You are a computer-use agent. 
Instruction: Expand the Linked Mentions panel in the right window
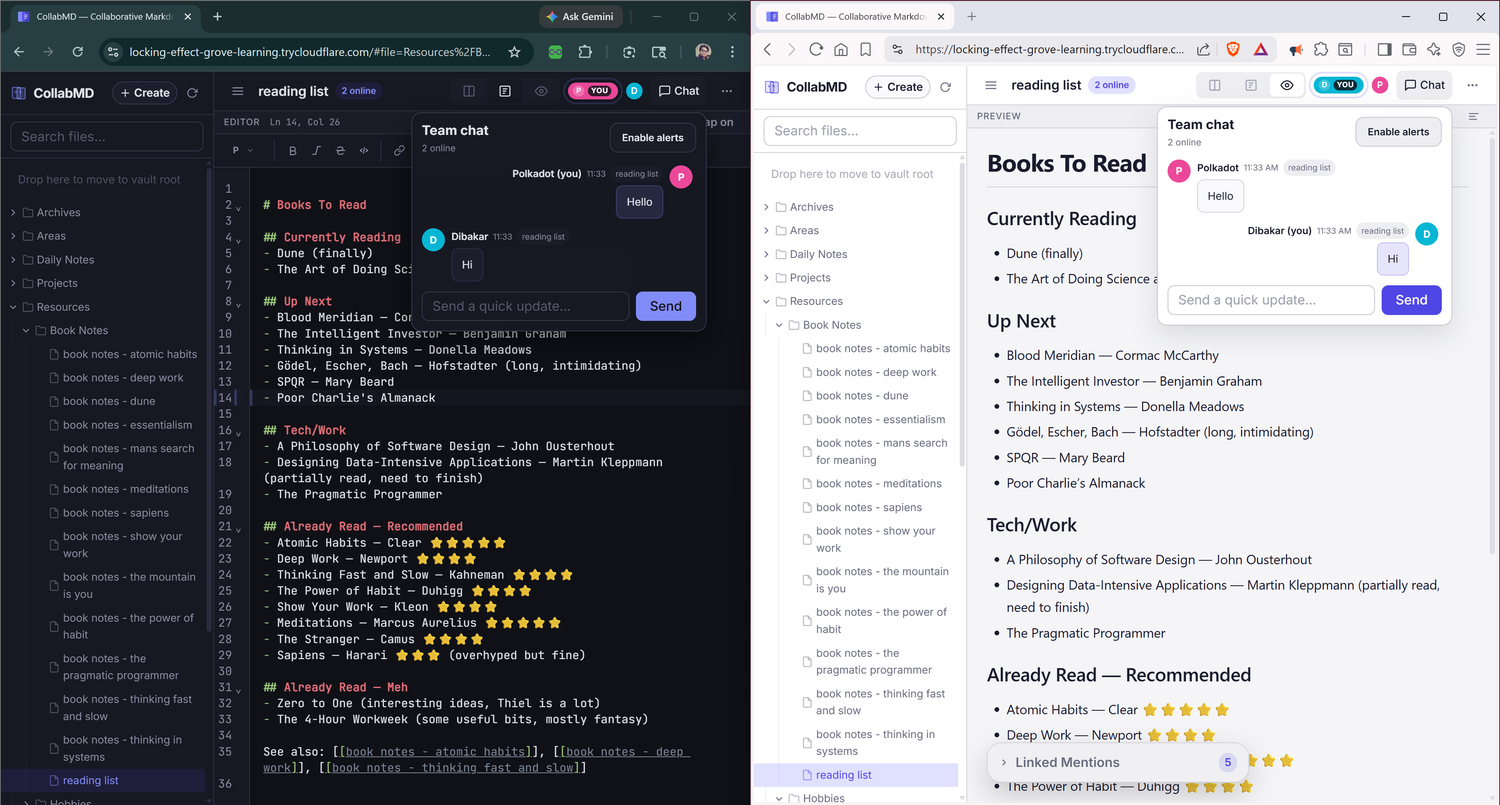(x=1116, y=762)
